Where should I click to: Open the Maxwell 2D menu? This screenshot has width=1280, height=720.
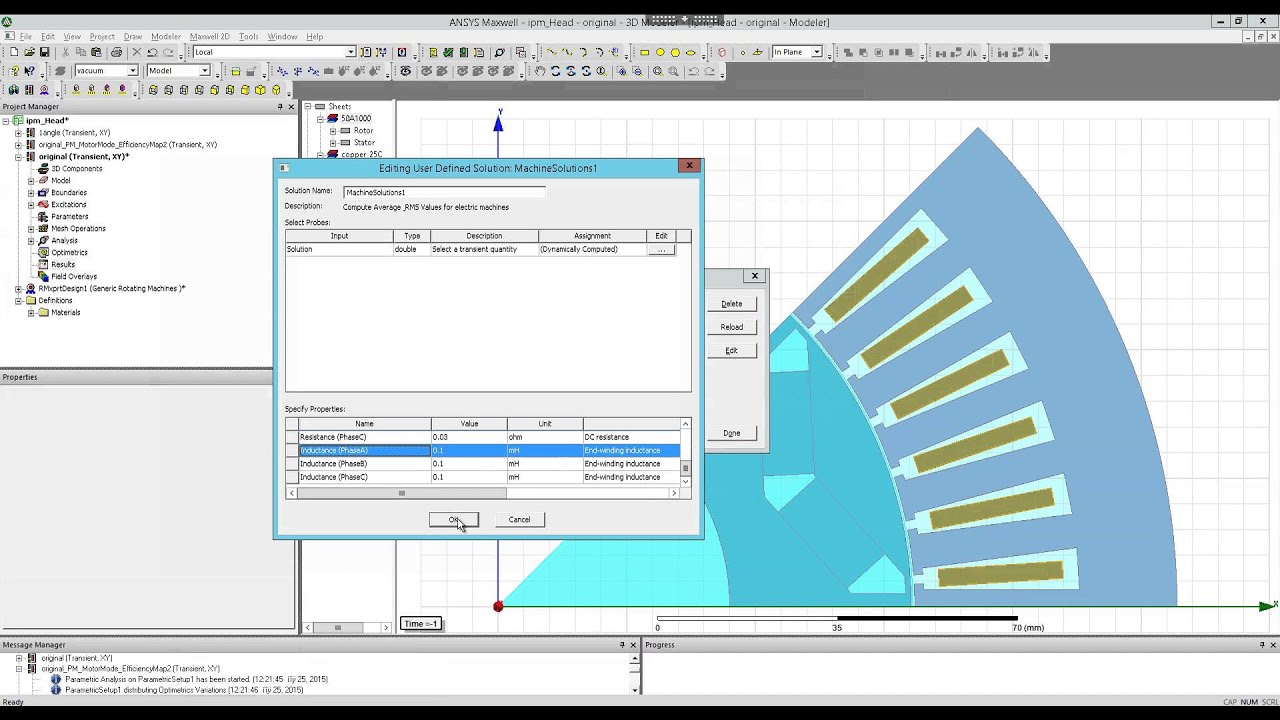point(209,37)
